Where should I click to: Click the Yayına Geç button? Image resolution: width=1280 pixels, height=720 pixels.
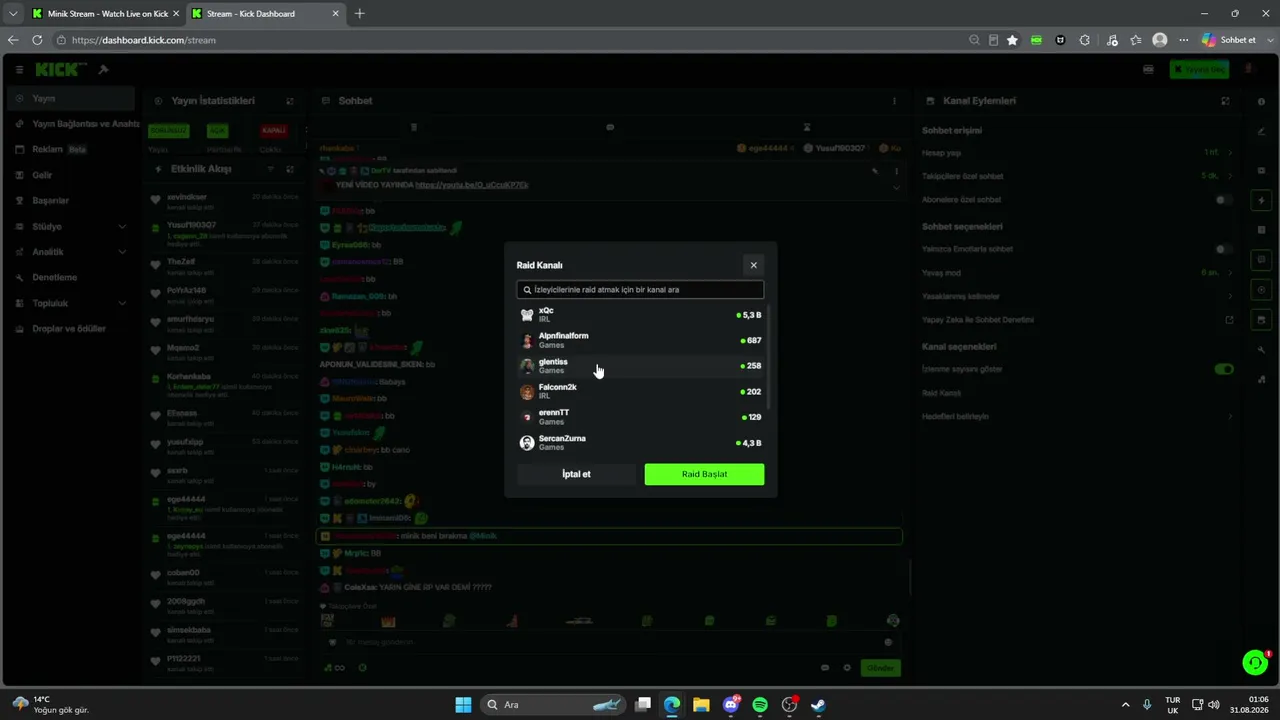tap(1199, 70)
